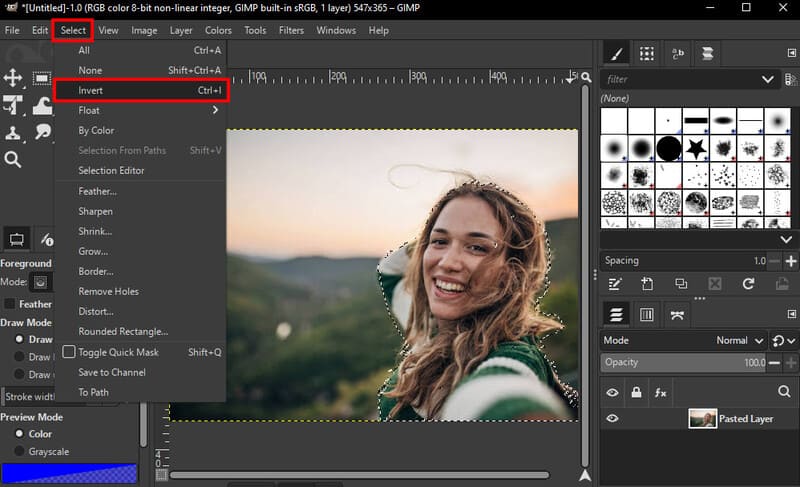Click the zoom icon at ruler corner
Image resolution: width=800 pixels, height=487 pixels.
click(586, 78)
